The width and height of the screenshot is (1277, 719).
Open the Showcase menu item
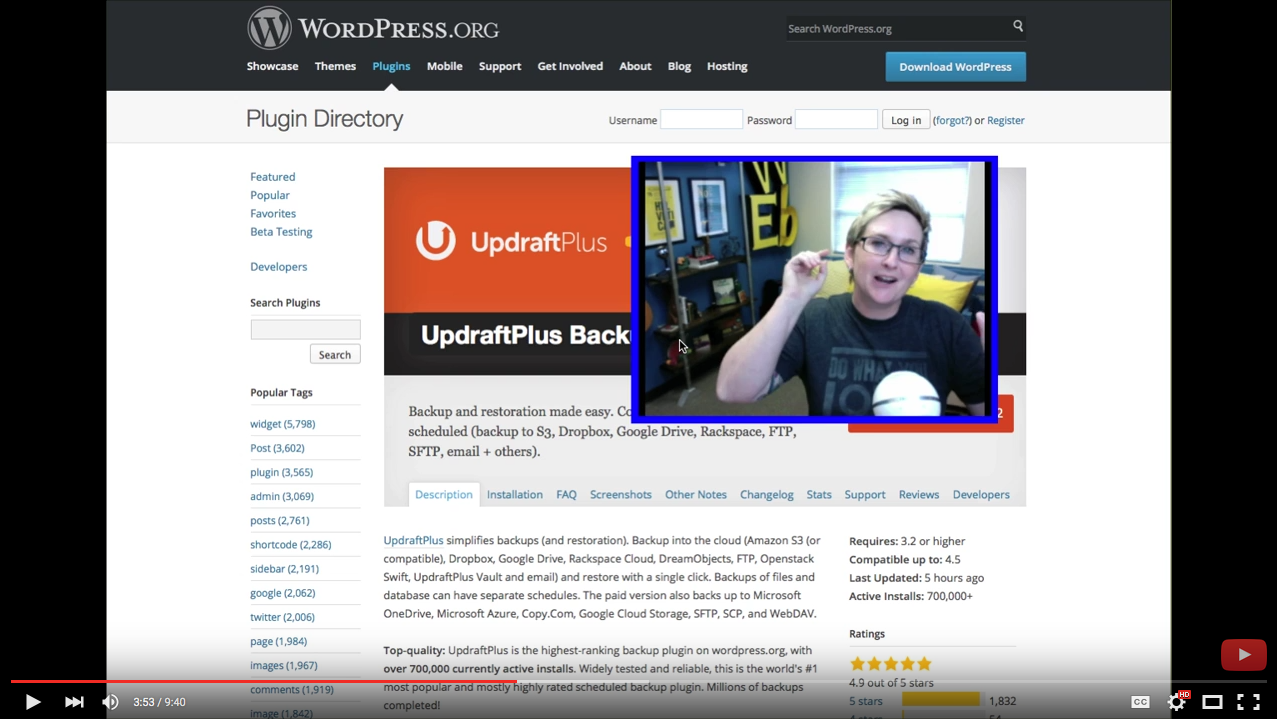tap(272, 66)
